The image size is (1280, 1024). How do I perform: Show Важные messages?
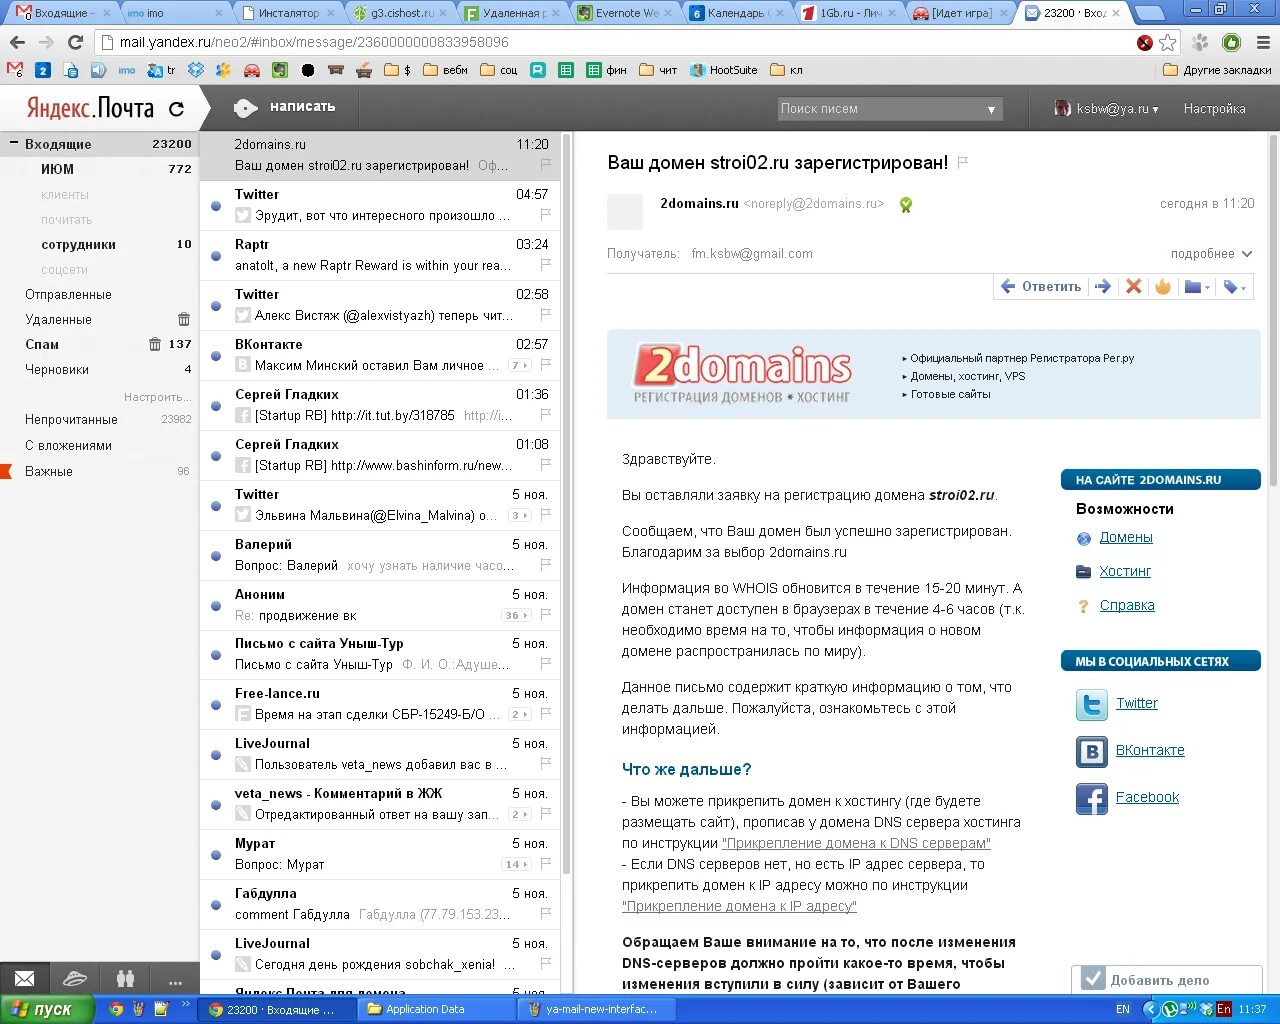coord(49,472)
